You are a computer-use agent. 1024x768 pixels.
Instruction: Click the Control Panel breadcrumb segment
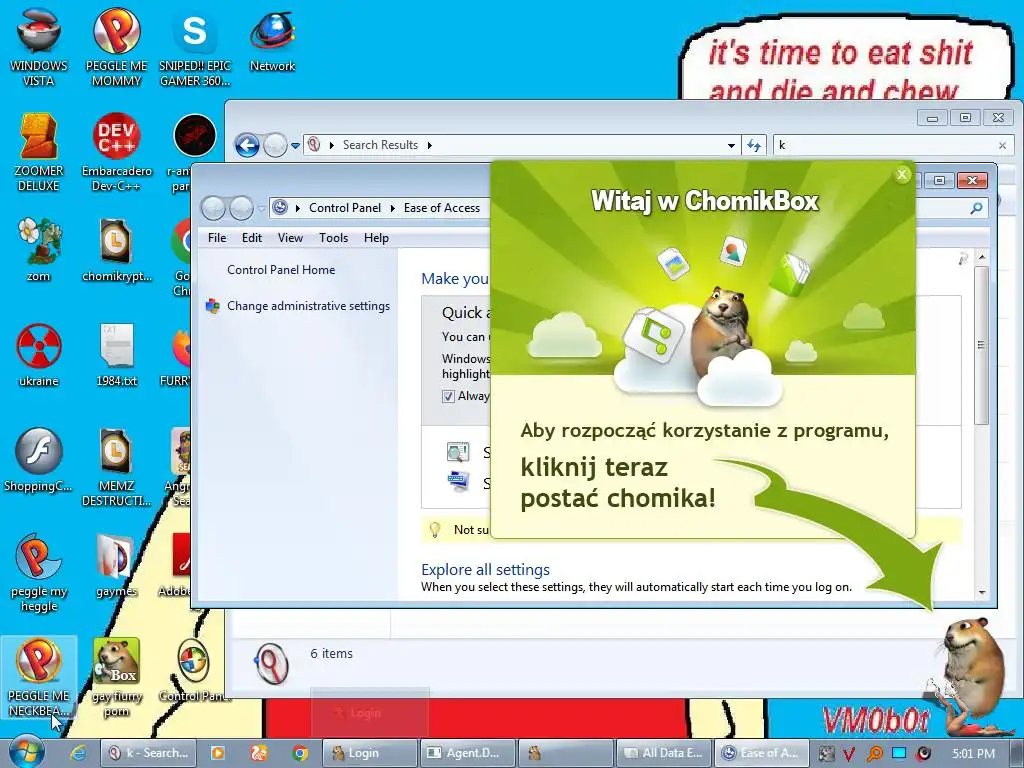(345, 208)
